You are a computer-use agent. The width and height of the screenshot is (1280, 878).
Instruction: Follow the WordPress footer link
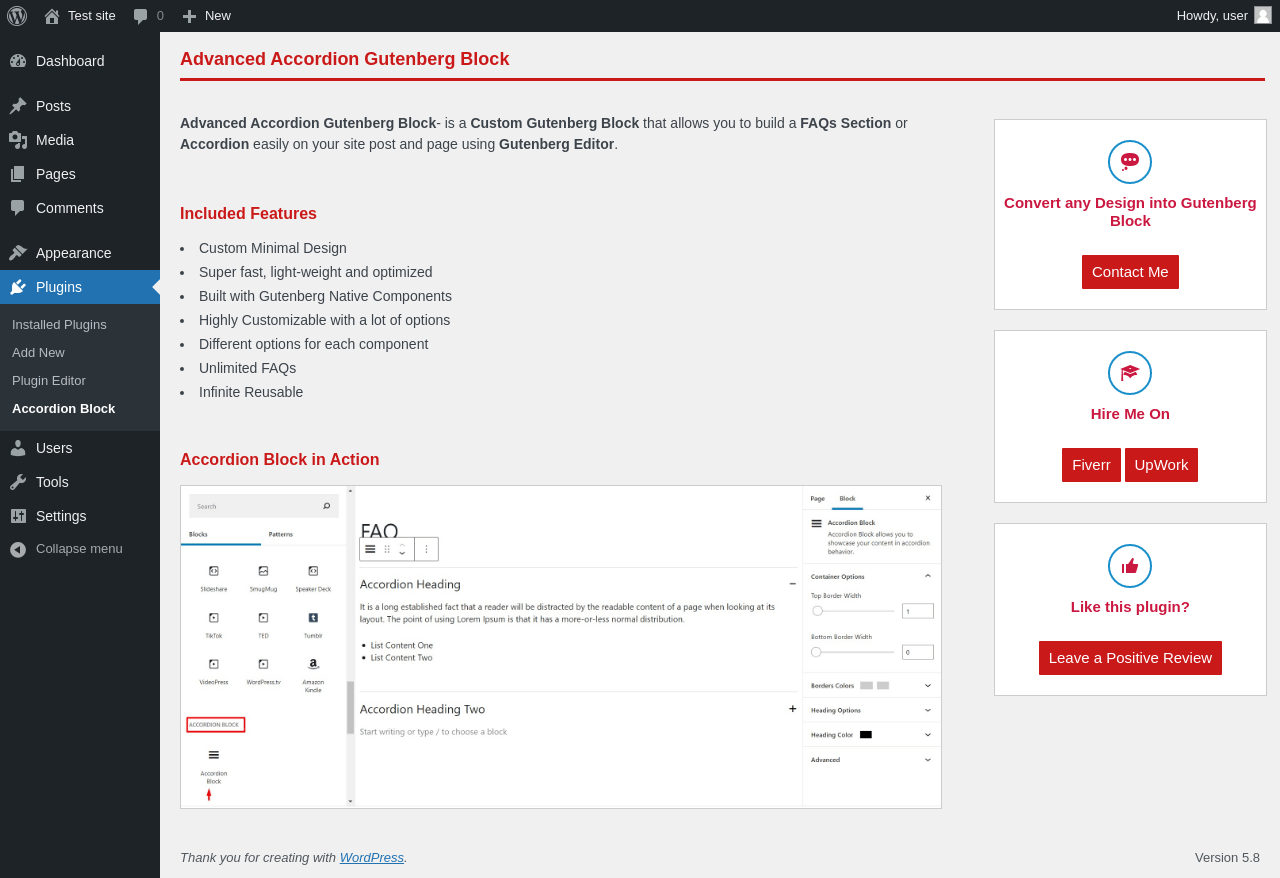(372, 857)
